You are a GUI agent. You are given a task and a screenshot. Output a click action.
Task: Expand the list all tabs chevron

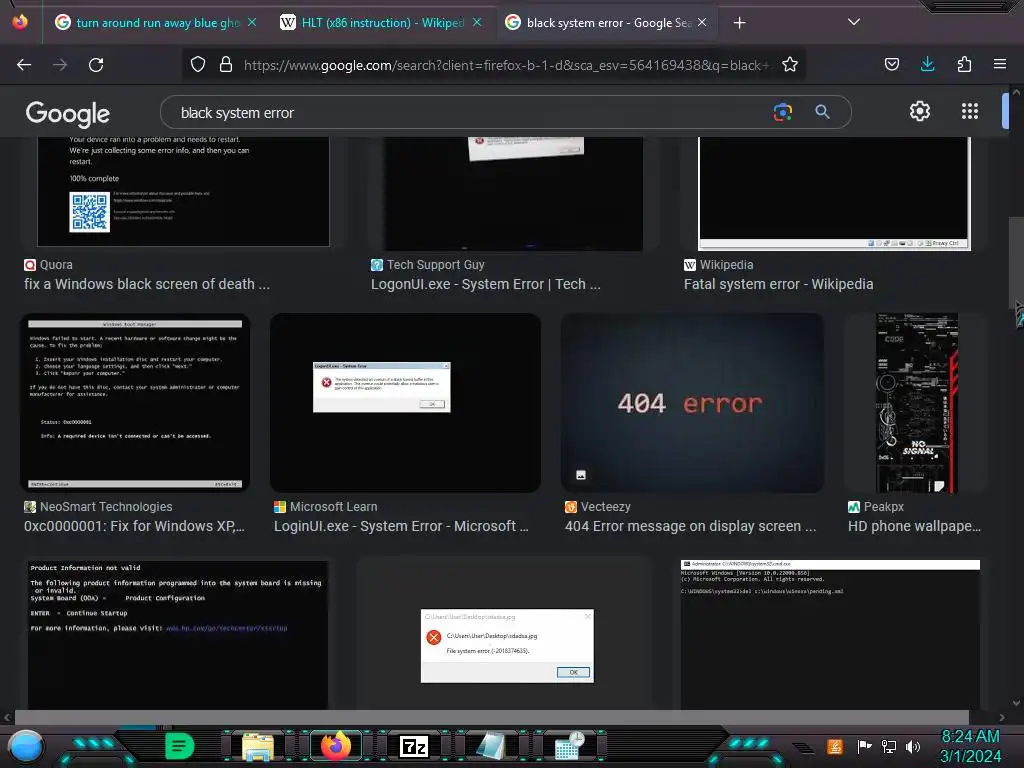(854, 22)
